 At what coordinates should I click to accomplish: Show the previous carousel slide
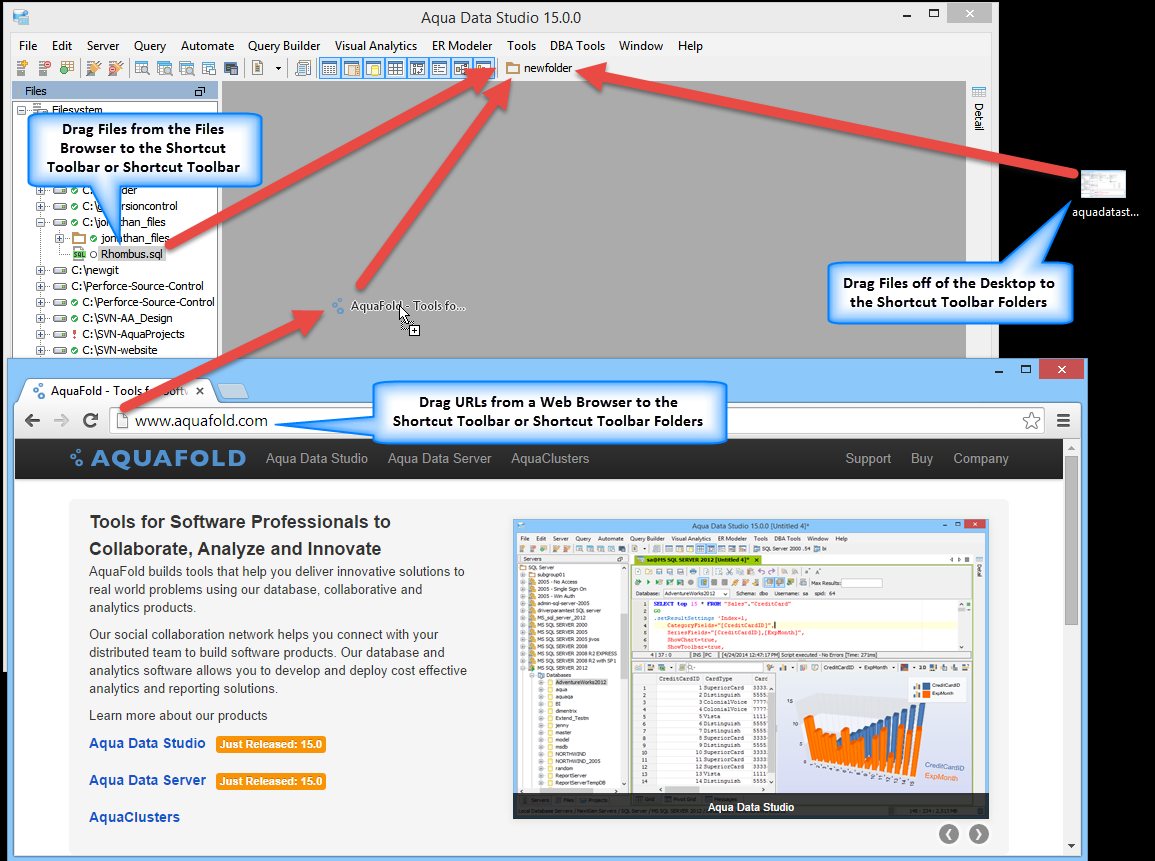[949, 834]
